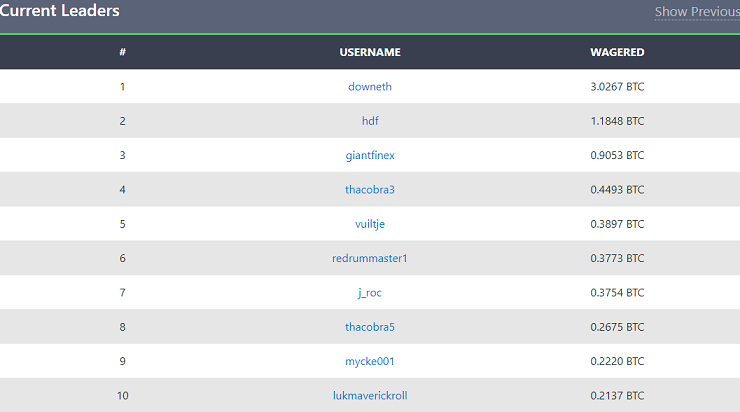Open the thacobra3 username link
740x412 pixels.
[x=370, y=190]
